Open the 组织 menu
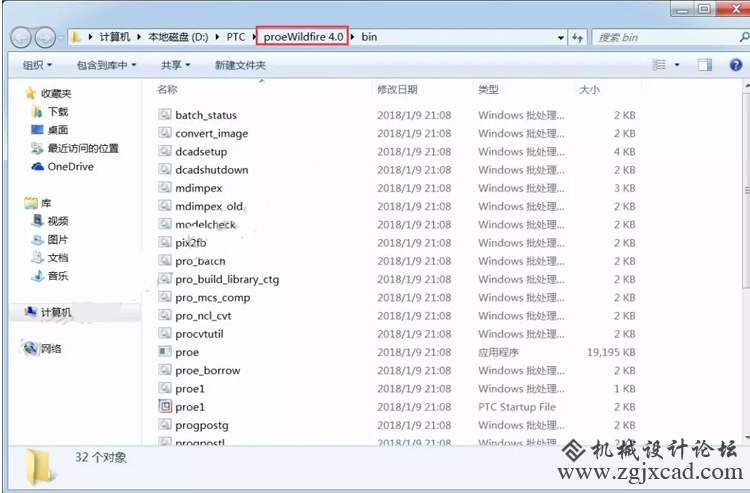 click(37, 65)
